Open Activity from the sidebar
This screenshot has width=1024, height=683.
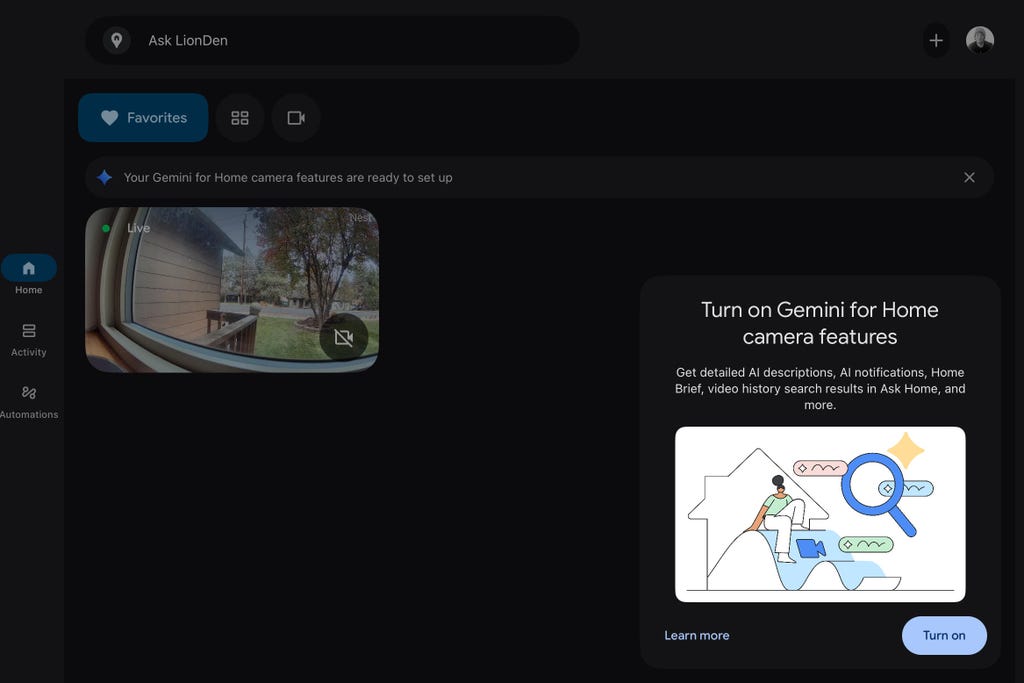click(x=29, y=338)
